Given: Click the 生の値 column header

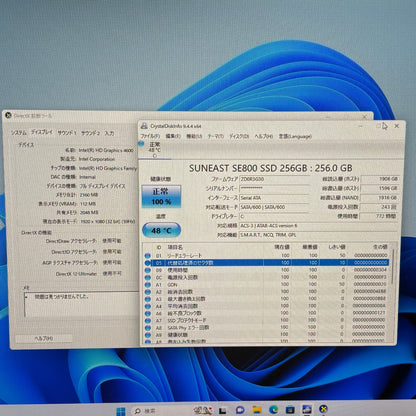Looking at the screenshot, I should (x=380, y=247).
